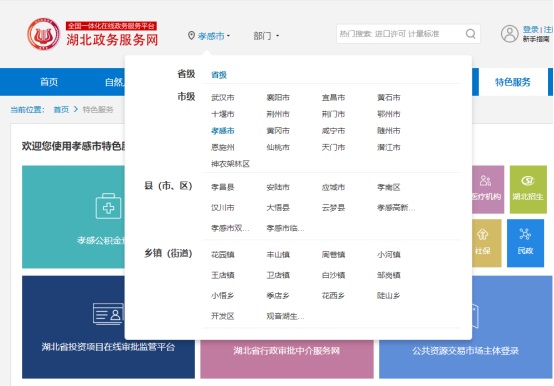This screenshot has width=554, height=386.
Task: Pick 花西乡 township
Action: (x=333, y=296)
